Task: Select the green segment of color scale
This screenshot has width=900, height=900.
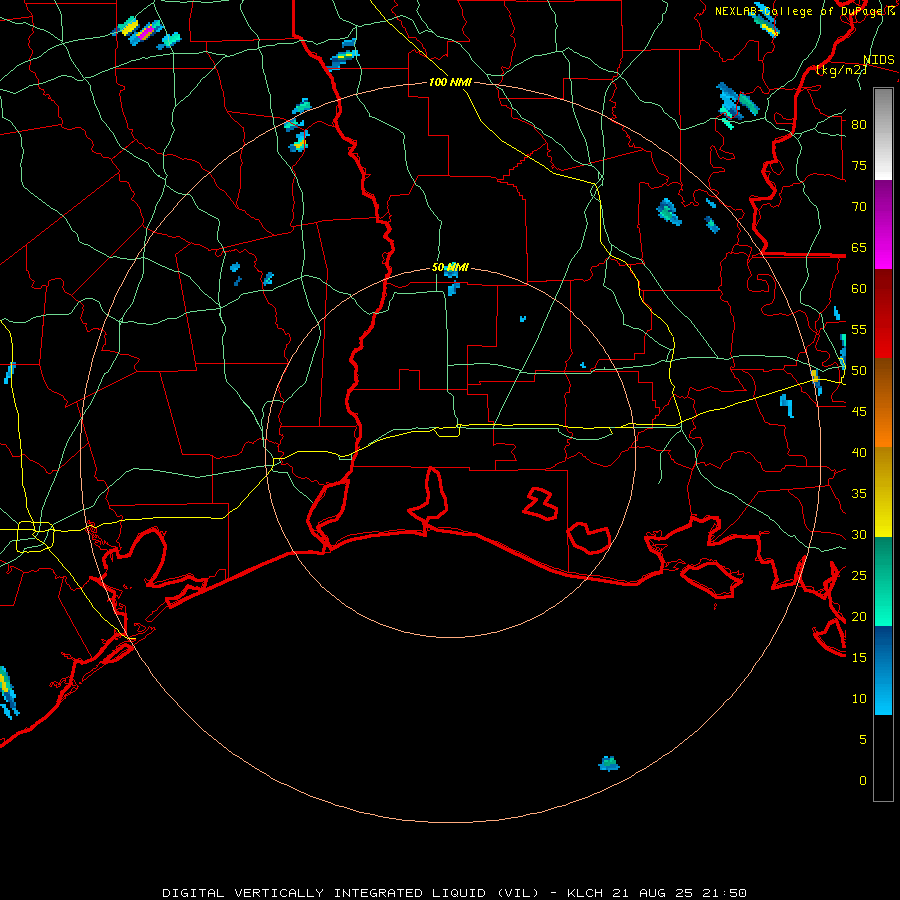Action: pyautogui.click(x=883, y=581)
